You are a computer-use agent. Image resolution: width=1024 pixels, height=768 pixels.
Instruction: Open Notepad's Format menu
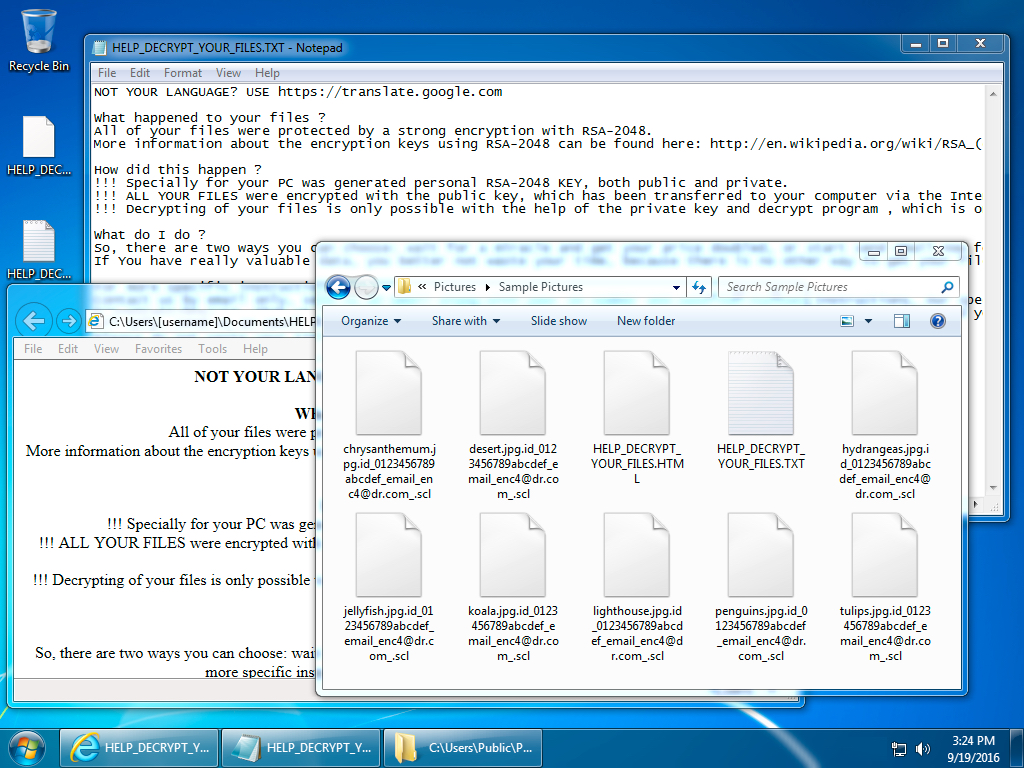[x=183, y=72]
